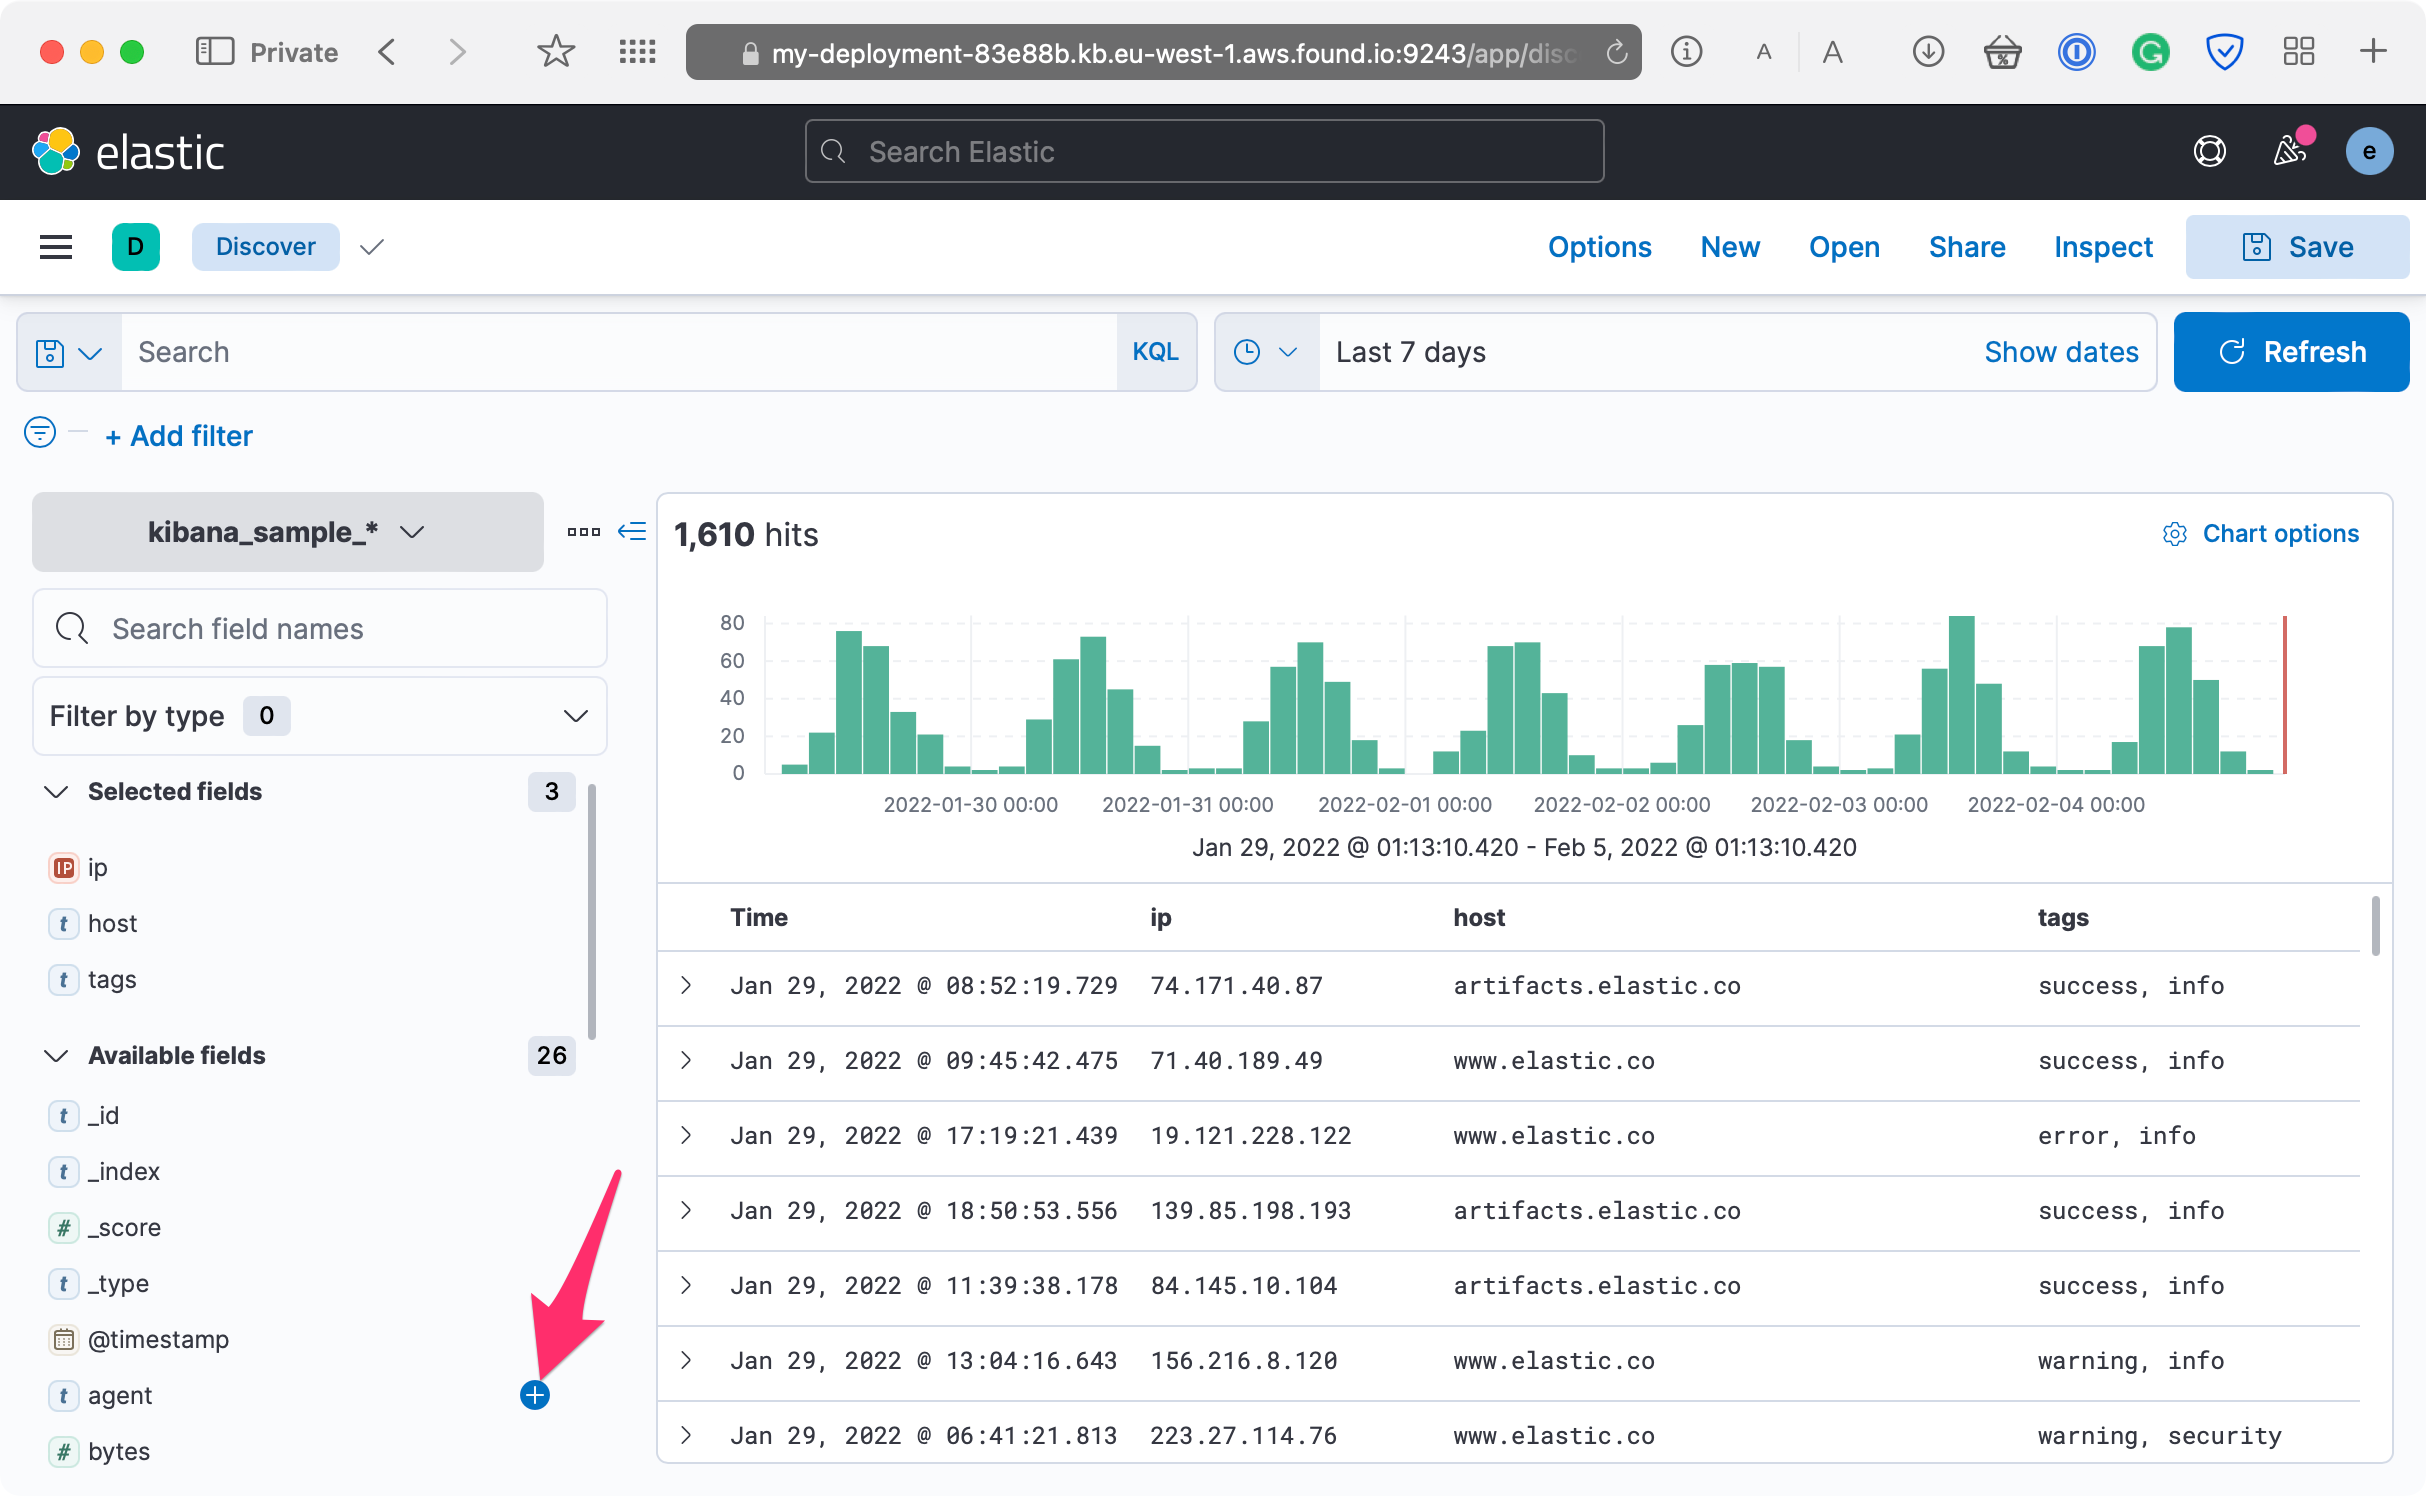The height and width of the screenshot is (1496, 2426).
Task: Click the Share menu item
Action: point(1966,247)
